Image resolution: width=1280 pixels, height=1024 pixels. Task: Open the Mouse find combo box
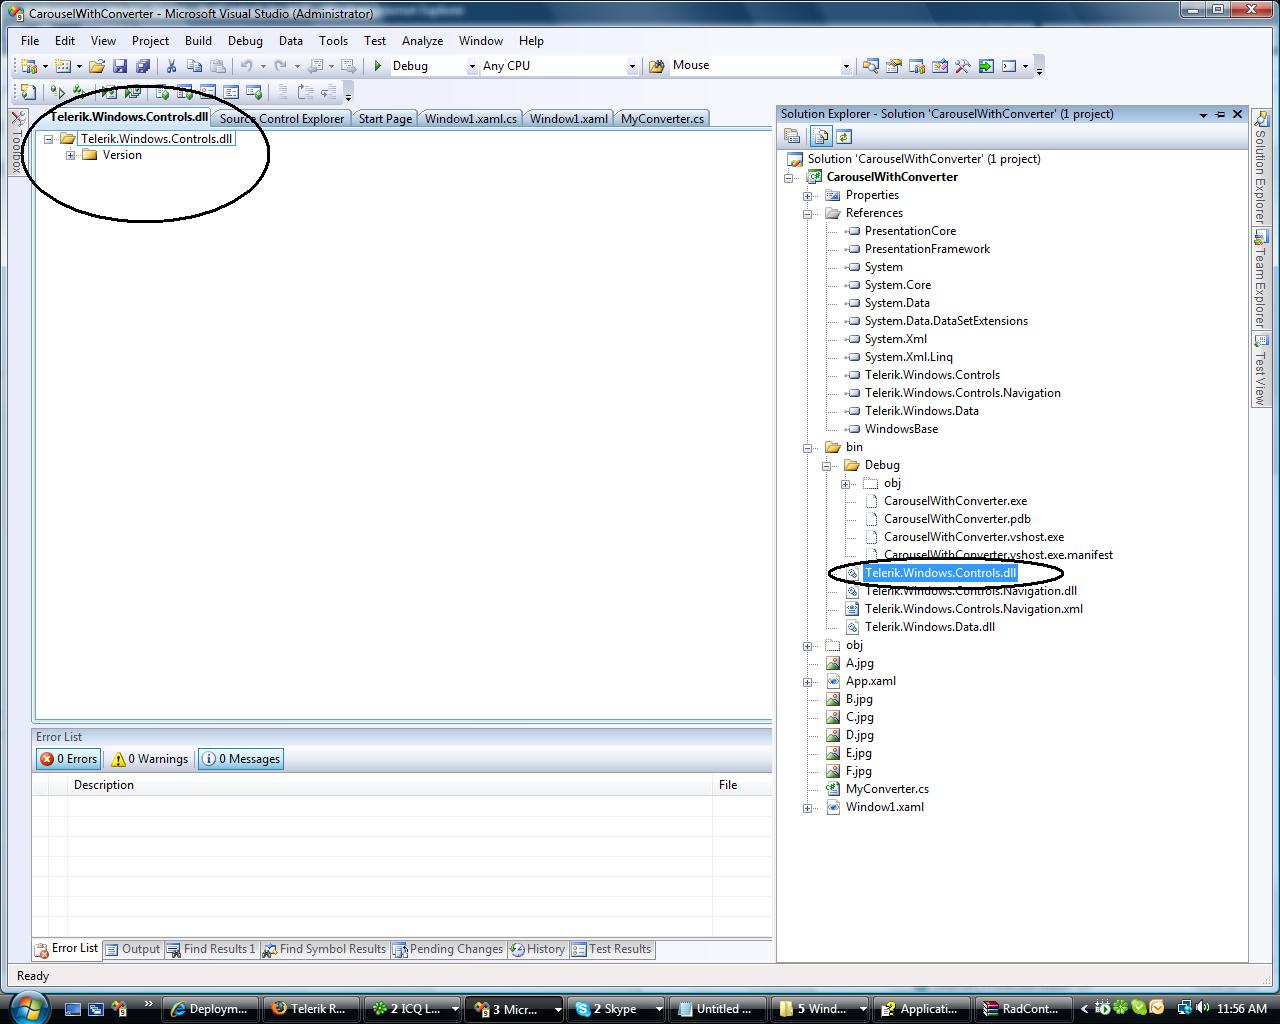click(x=760, y=66)
